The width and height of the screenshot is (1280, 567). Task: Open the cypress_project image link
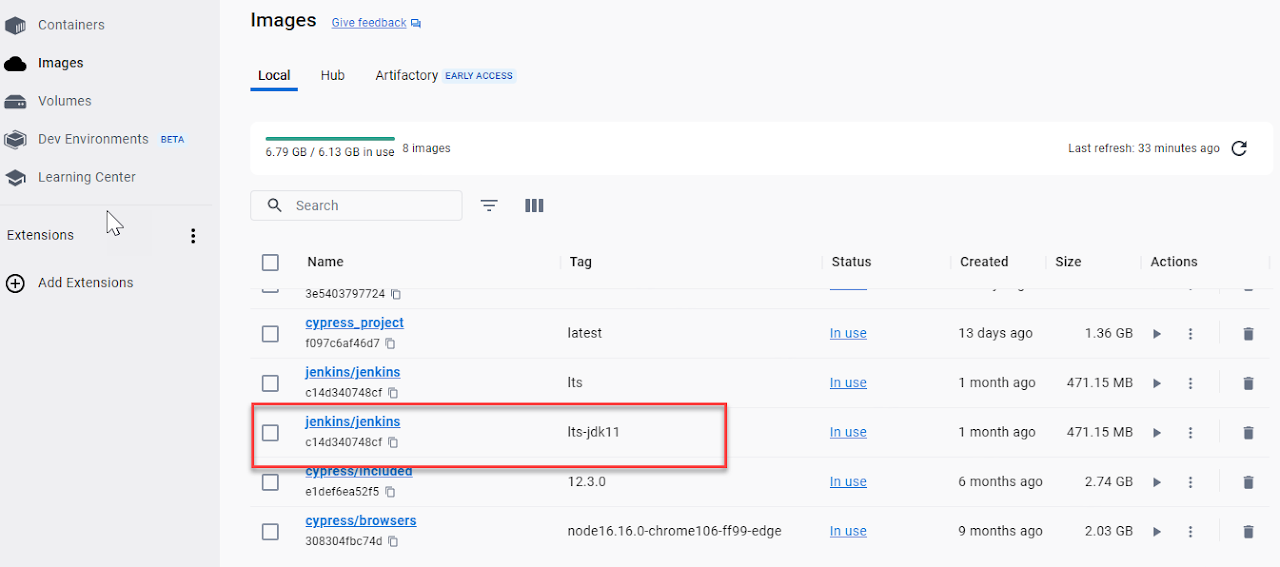coord(355,323)
